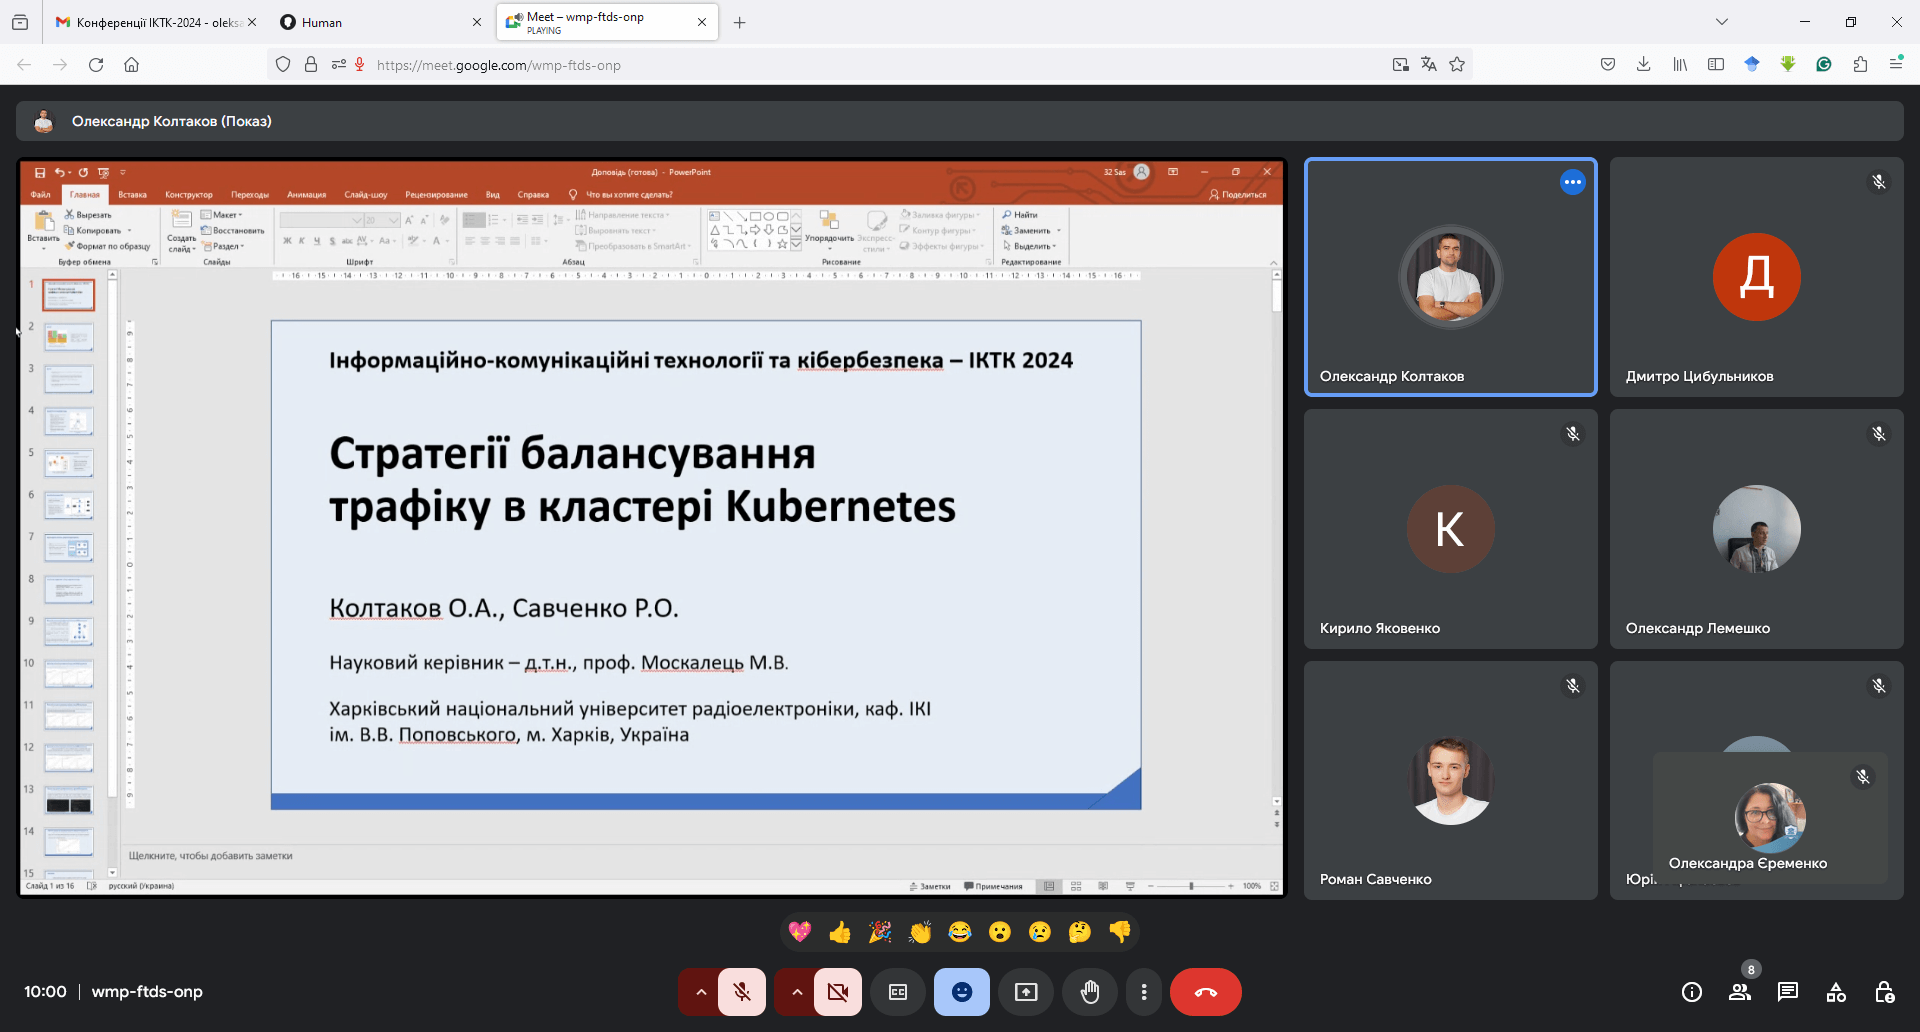Open meeting details info icon
The height and width of the screenshot is (1032, 1920).
[x=1692, y=992]
